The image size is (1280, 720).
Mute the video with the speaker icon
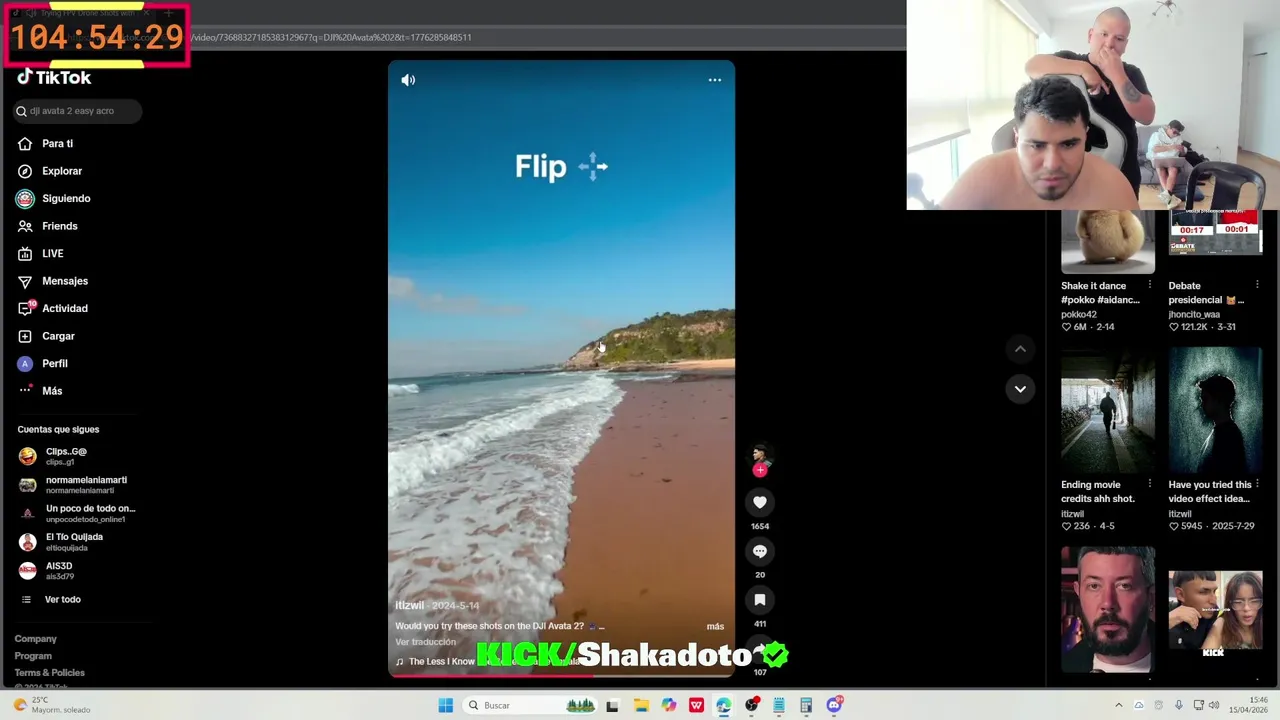pos(408,80)
